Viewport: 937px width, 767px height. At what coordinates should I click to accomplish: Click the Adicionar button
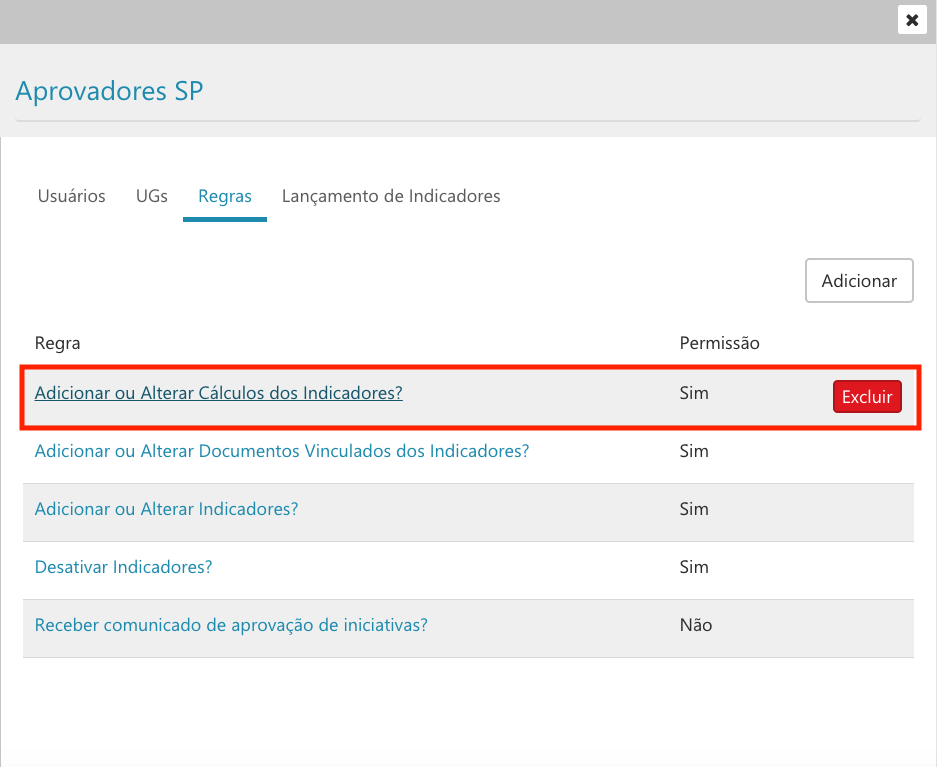tap(859, 281)
